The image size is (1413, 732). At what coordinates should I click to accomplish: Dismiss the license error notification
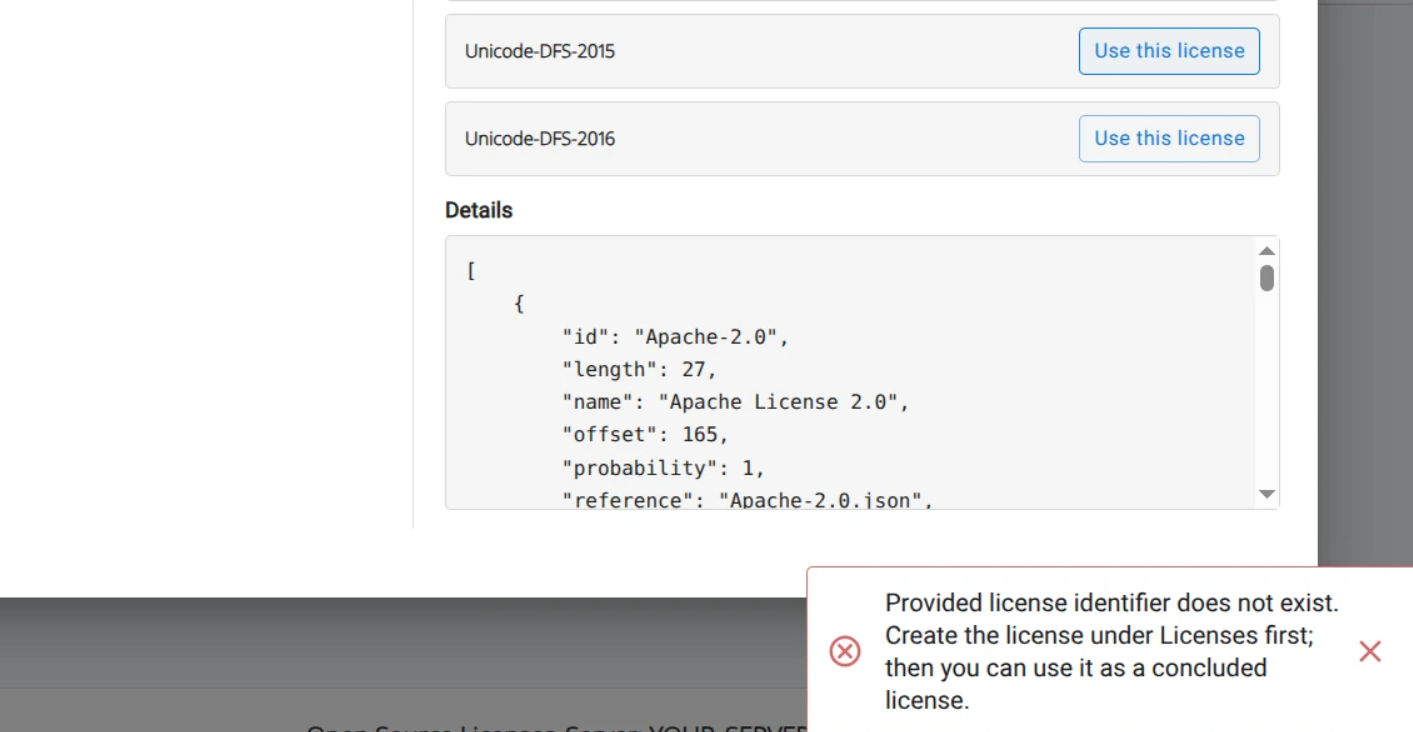1370,652
